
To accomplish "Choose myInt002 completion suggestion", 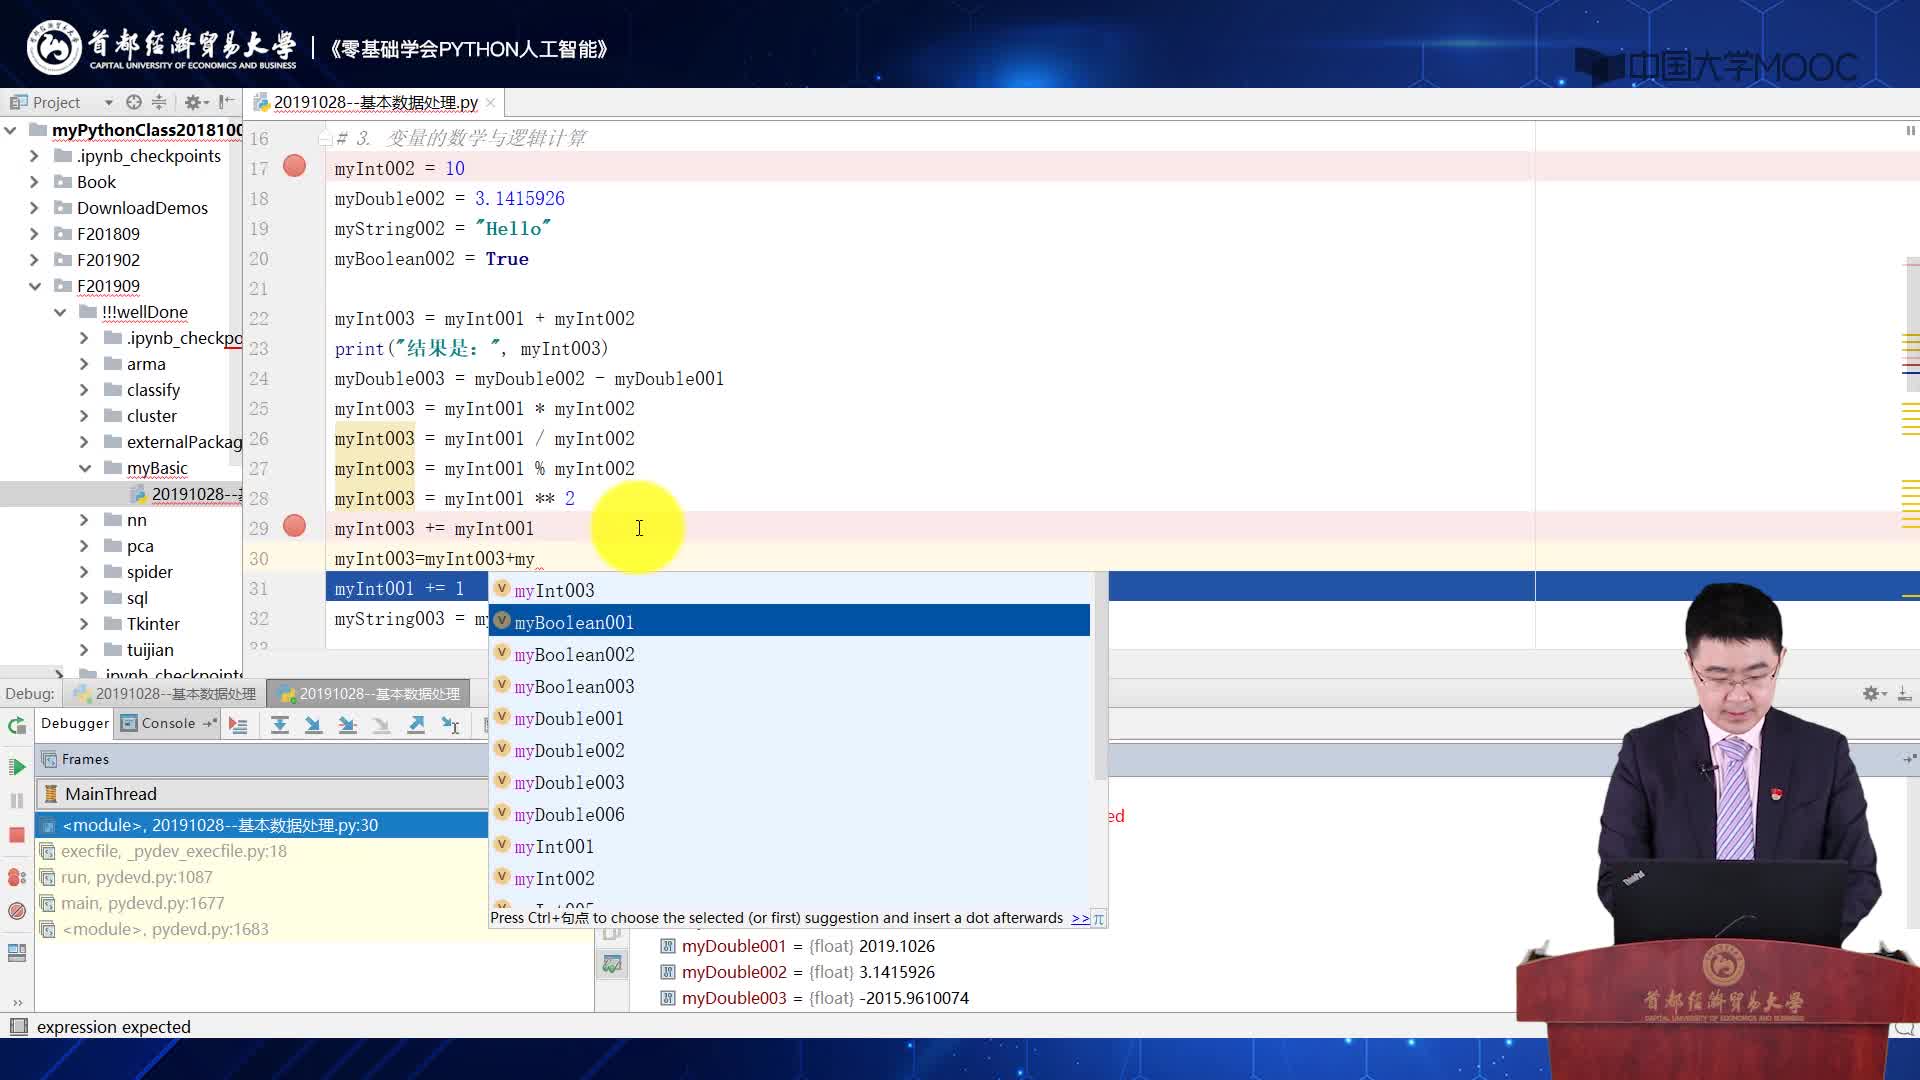I will point(790,878).
